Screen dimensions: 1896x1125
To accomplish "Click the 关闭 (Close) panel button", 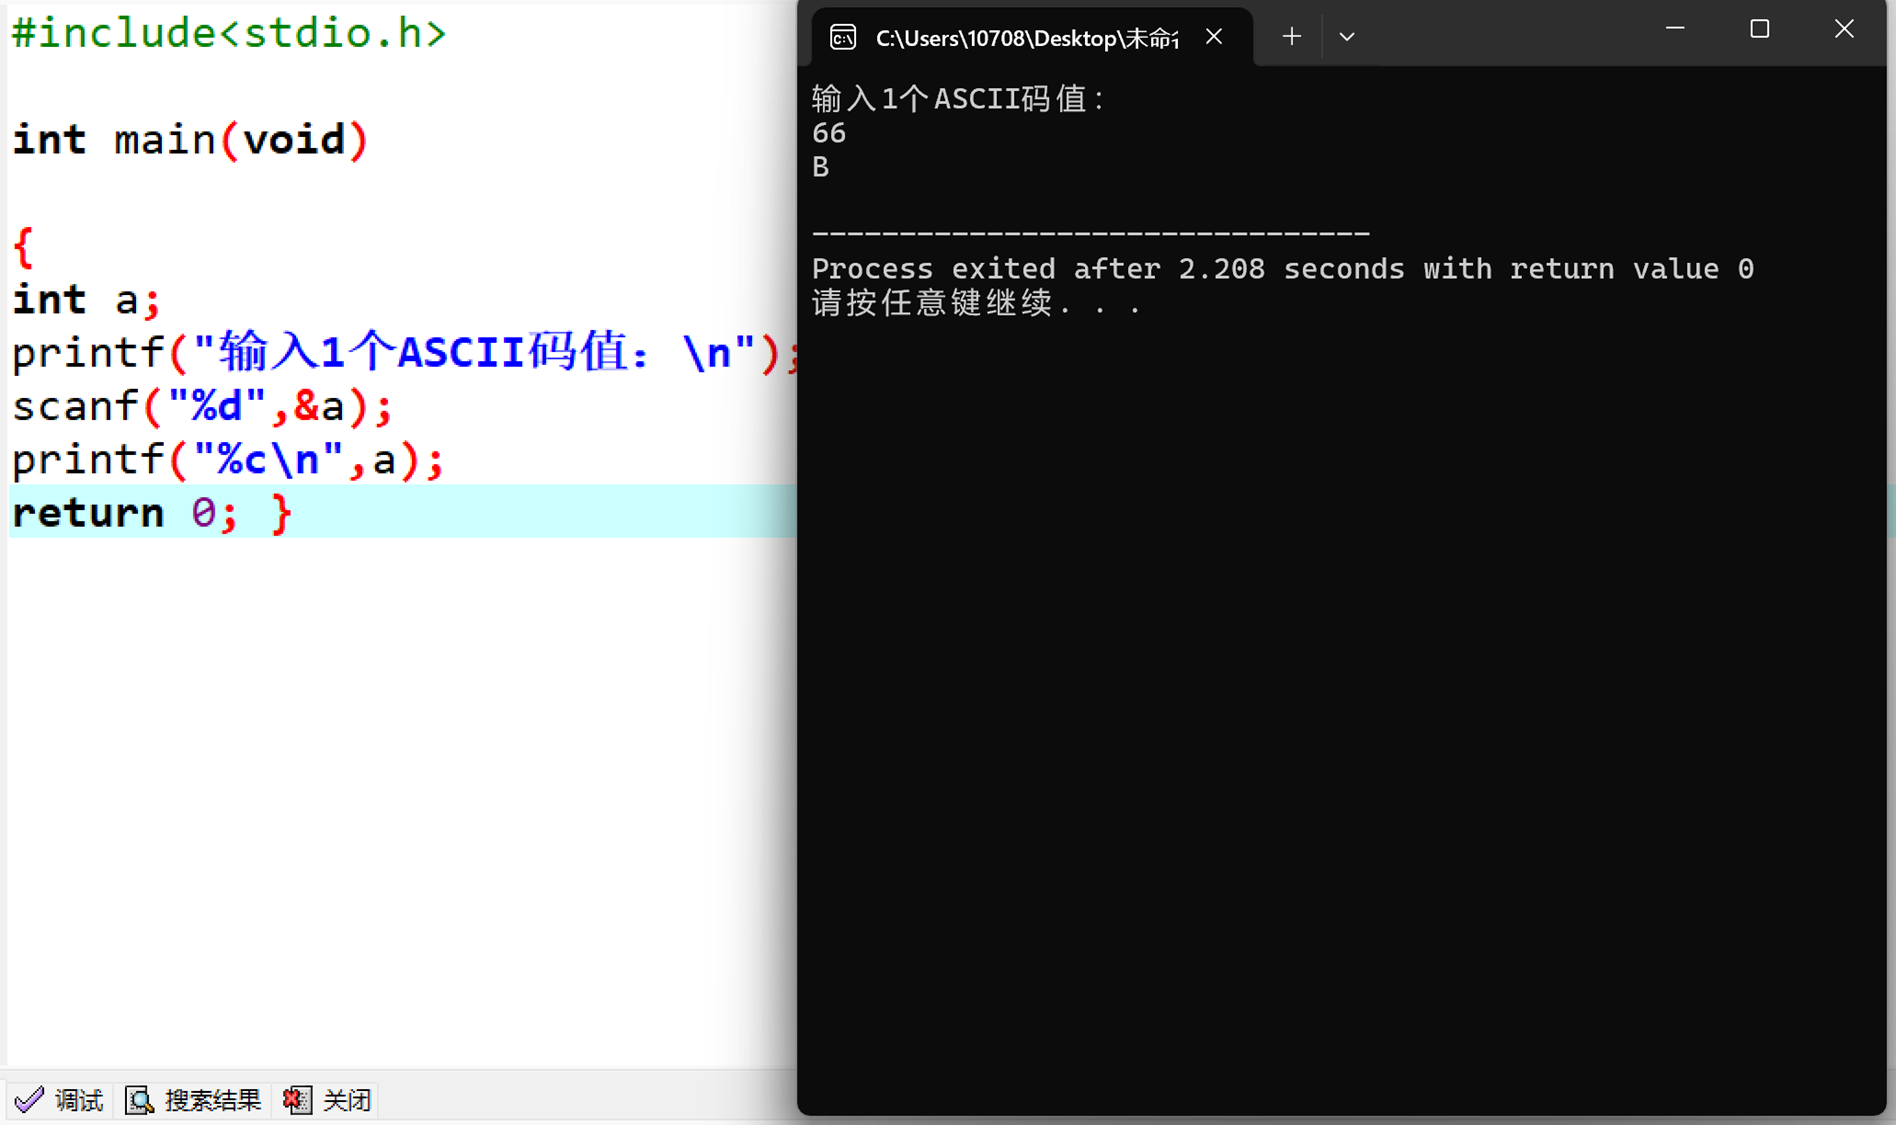I will pos(328,1100).
